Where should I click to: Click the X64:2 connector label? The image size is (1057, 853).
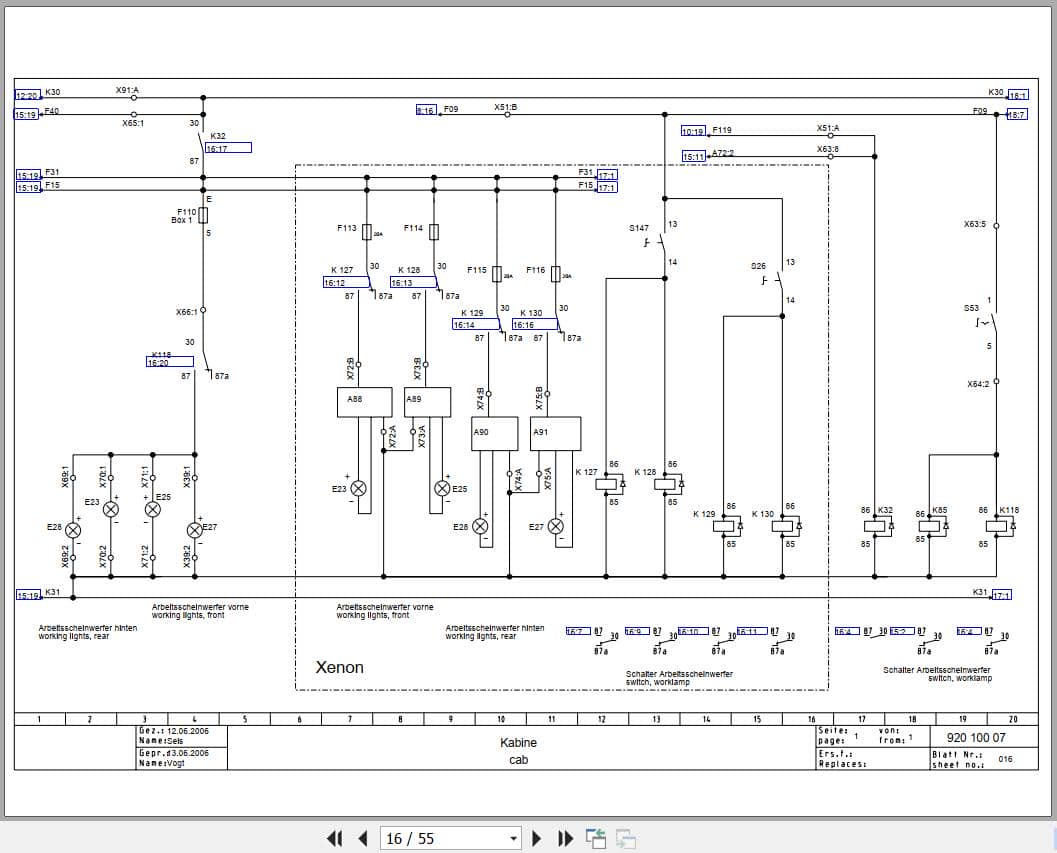(978, 384)
